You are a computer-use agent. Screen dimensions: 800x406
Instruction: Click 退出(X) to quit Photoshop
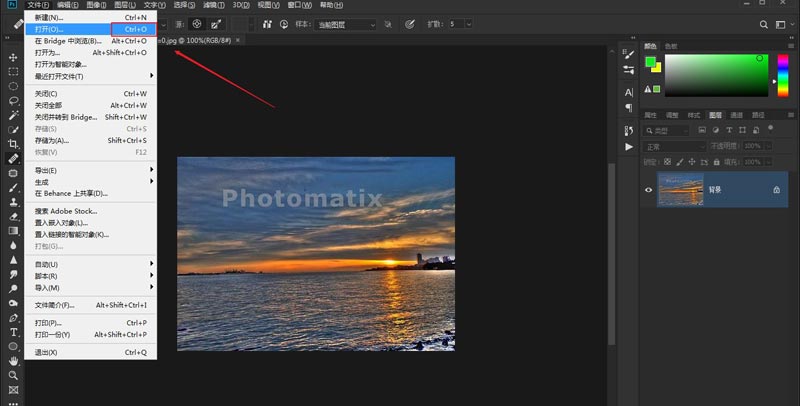(46, 352)
